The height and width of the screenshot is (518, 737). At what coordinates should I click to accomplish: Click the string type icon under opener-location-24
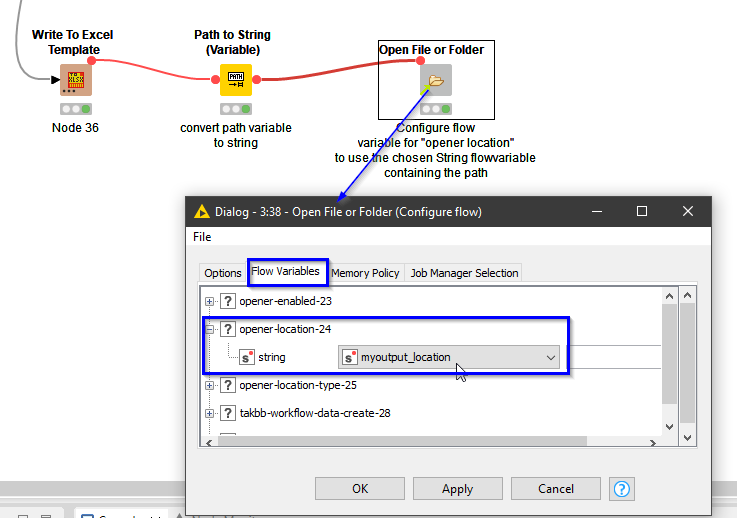point(247,357)
